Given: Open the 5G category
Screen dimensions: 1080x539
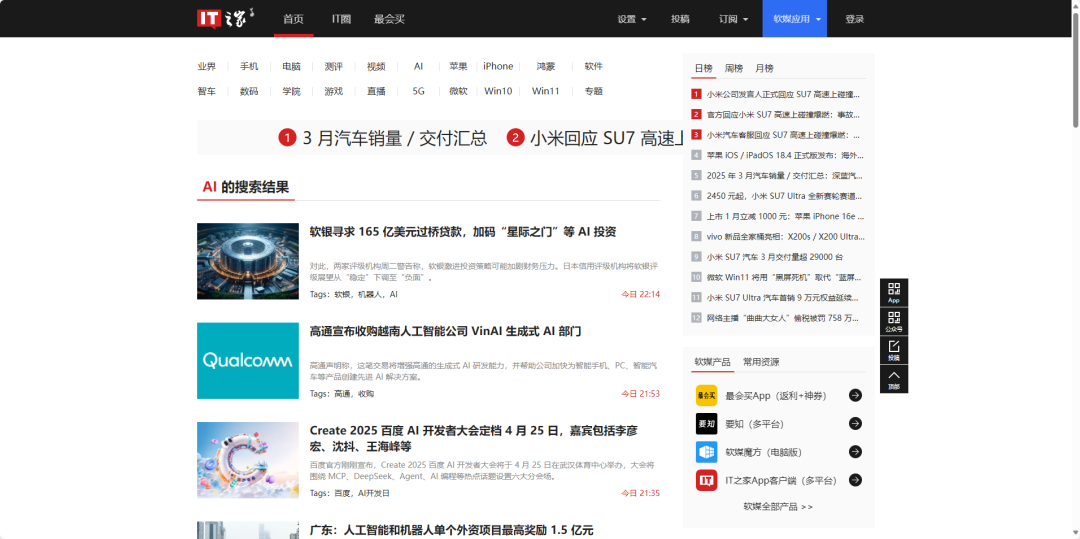Looking at the screenshot, I should 418,91.
